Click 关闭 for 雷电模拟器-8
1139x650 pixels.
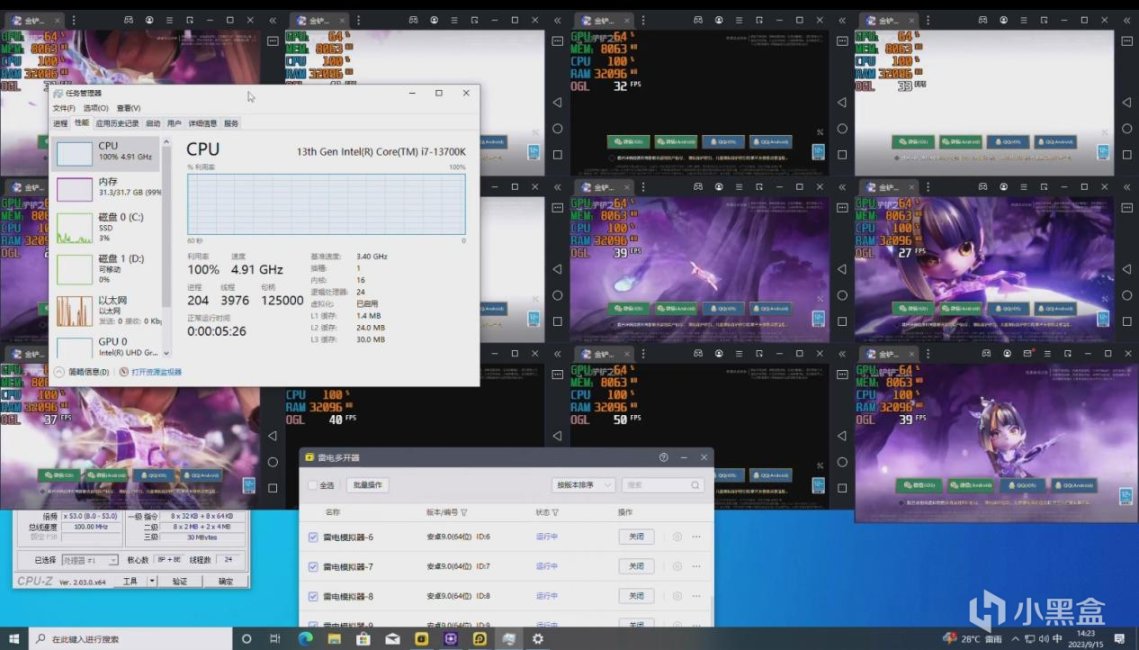point(636,596)
